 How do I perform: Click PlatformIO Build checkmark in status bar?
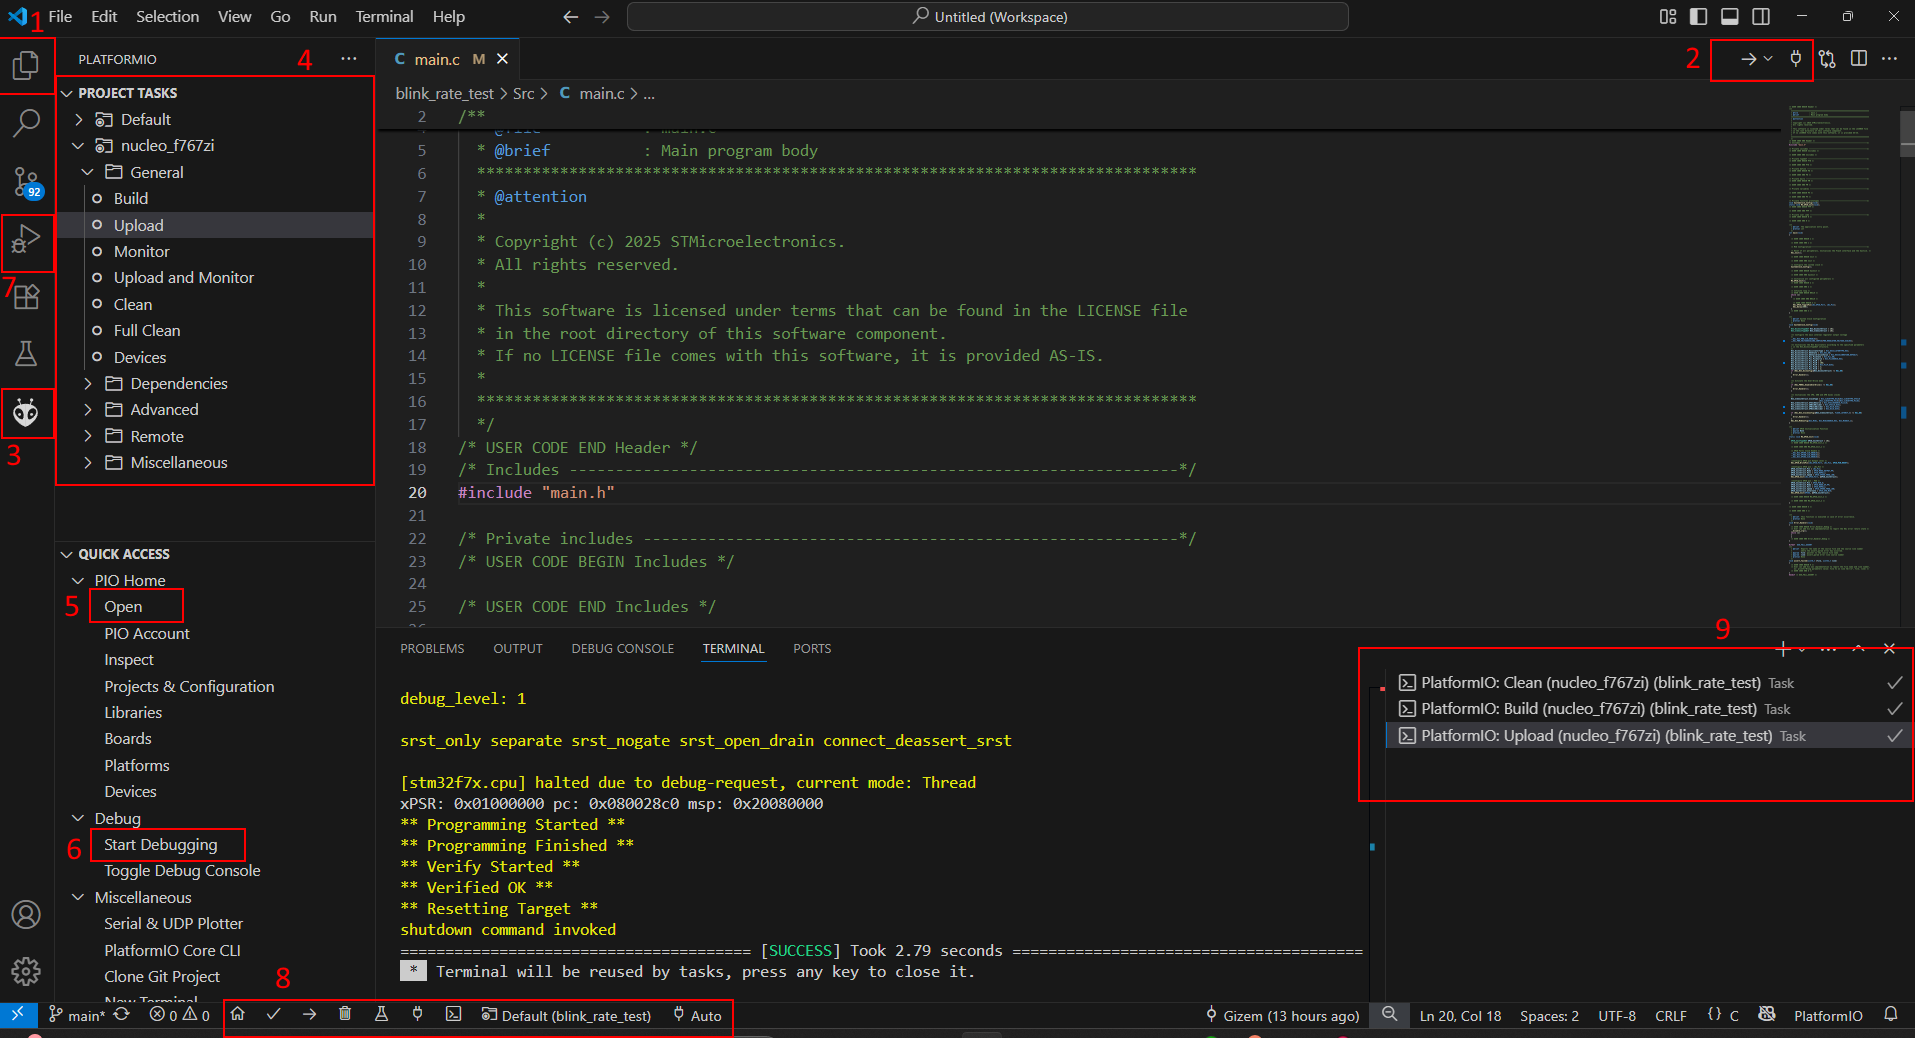click(274, 1014)
